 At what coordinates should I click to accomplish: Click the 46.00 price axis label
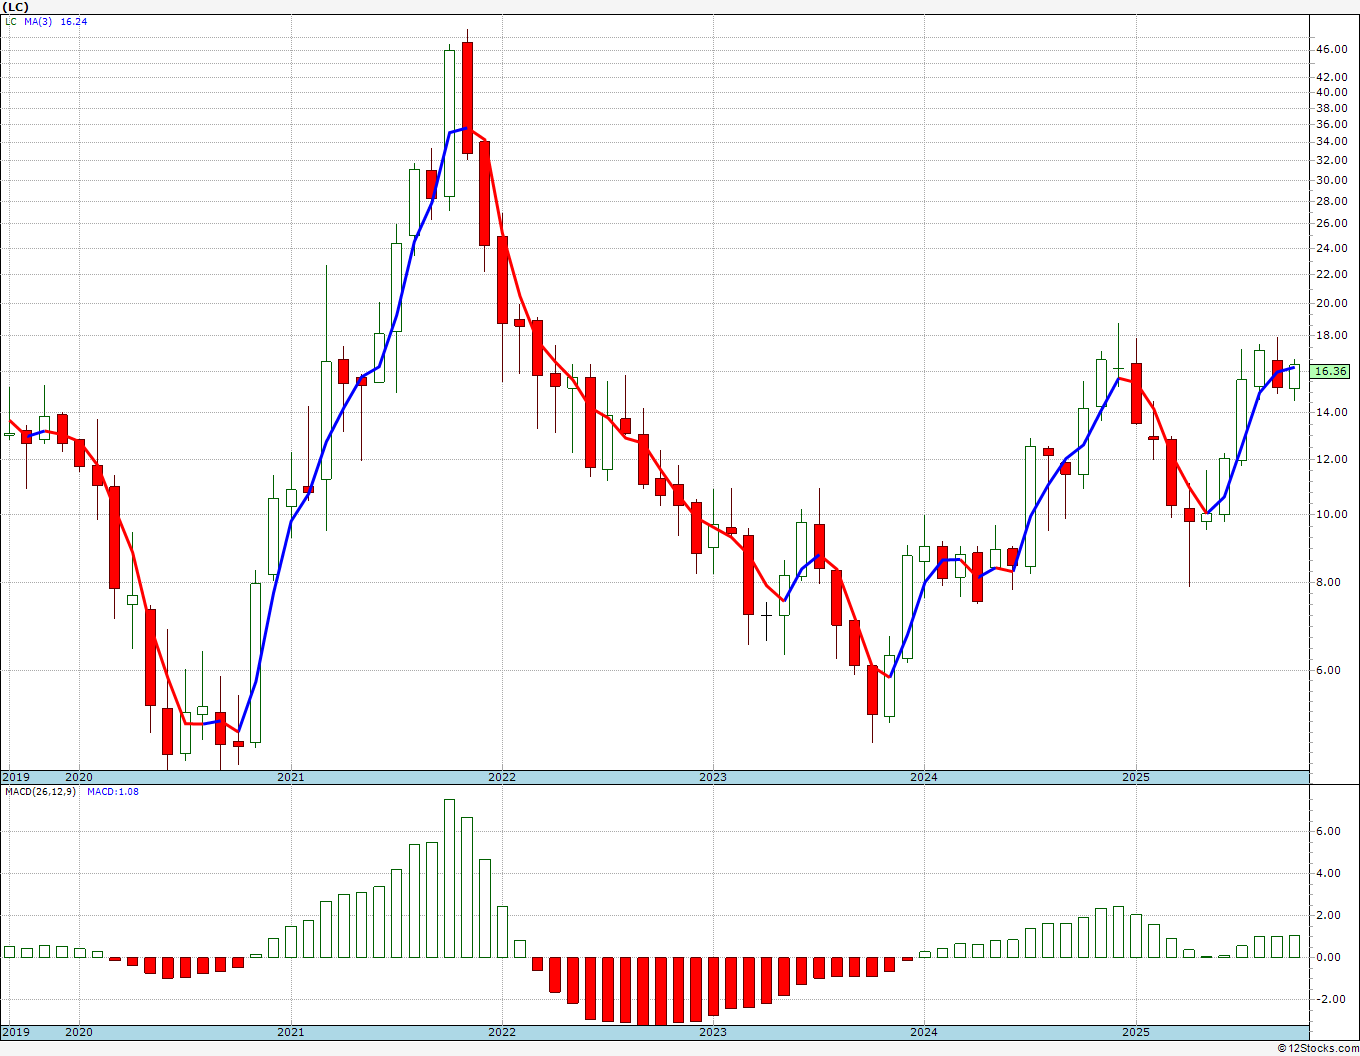1330,49
